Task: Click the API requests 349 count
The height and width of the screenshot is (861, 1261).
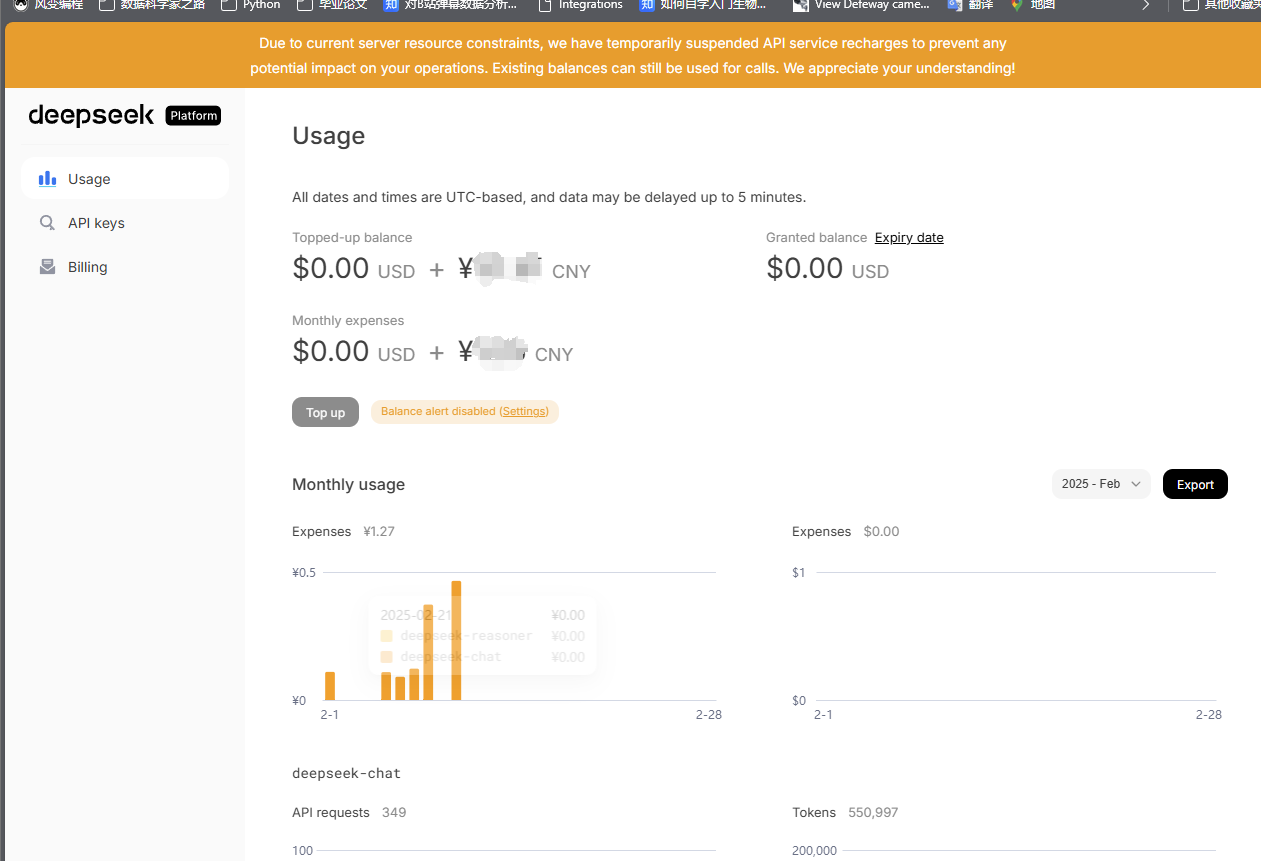Action: point(394,812)
